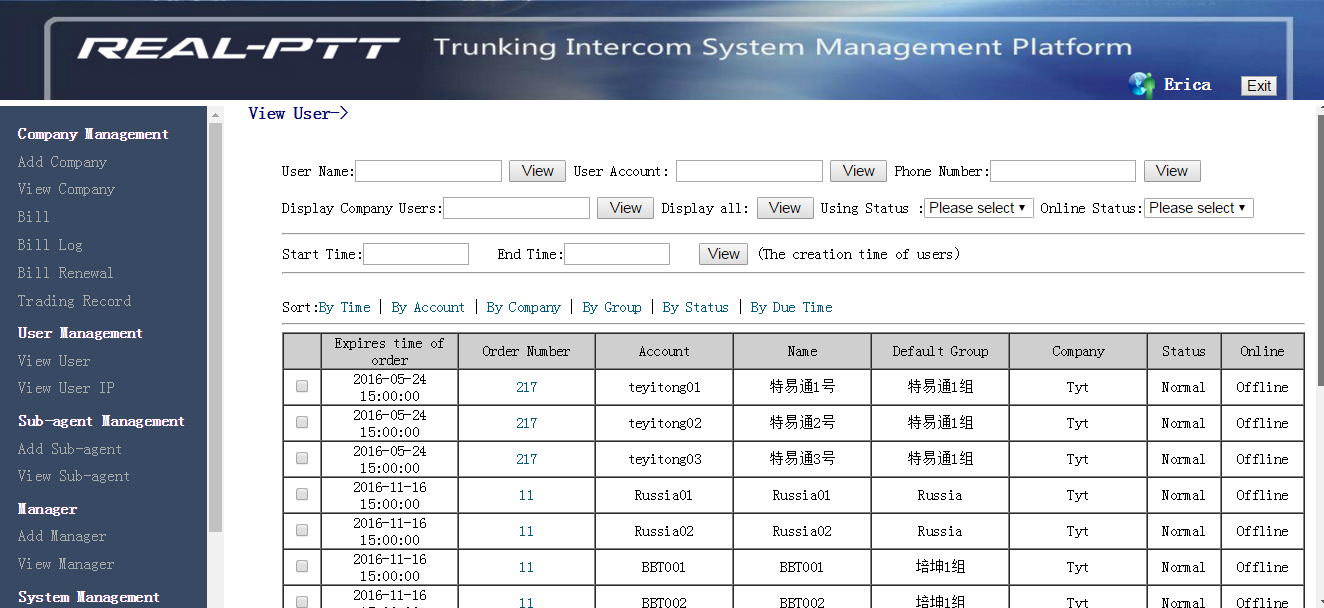This screenshot has height=608, width=1324.
Task: Click the Erica username text
Action: [x=1188, y=85]
